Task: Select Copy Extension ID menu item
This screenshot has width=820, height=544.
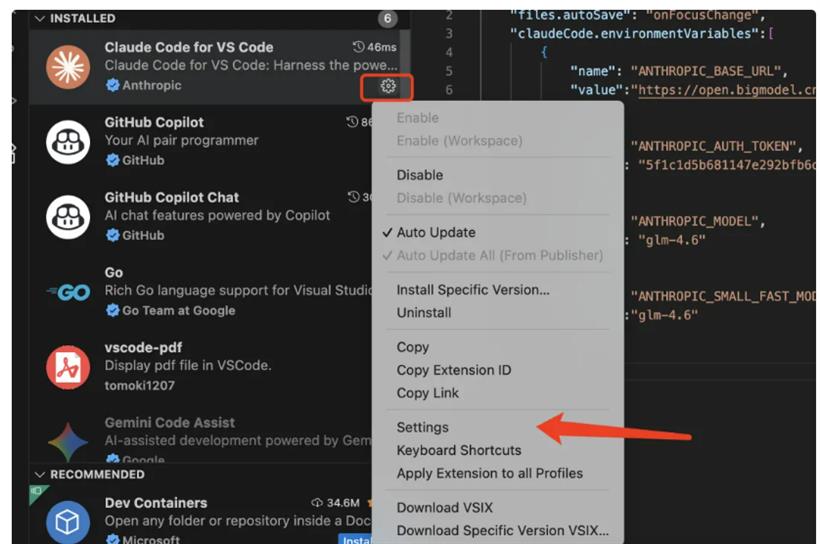Action: click(454, 370)
